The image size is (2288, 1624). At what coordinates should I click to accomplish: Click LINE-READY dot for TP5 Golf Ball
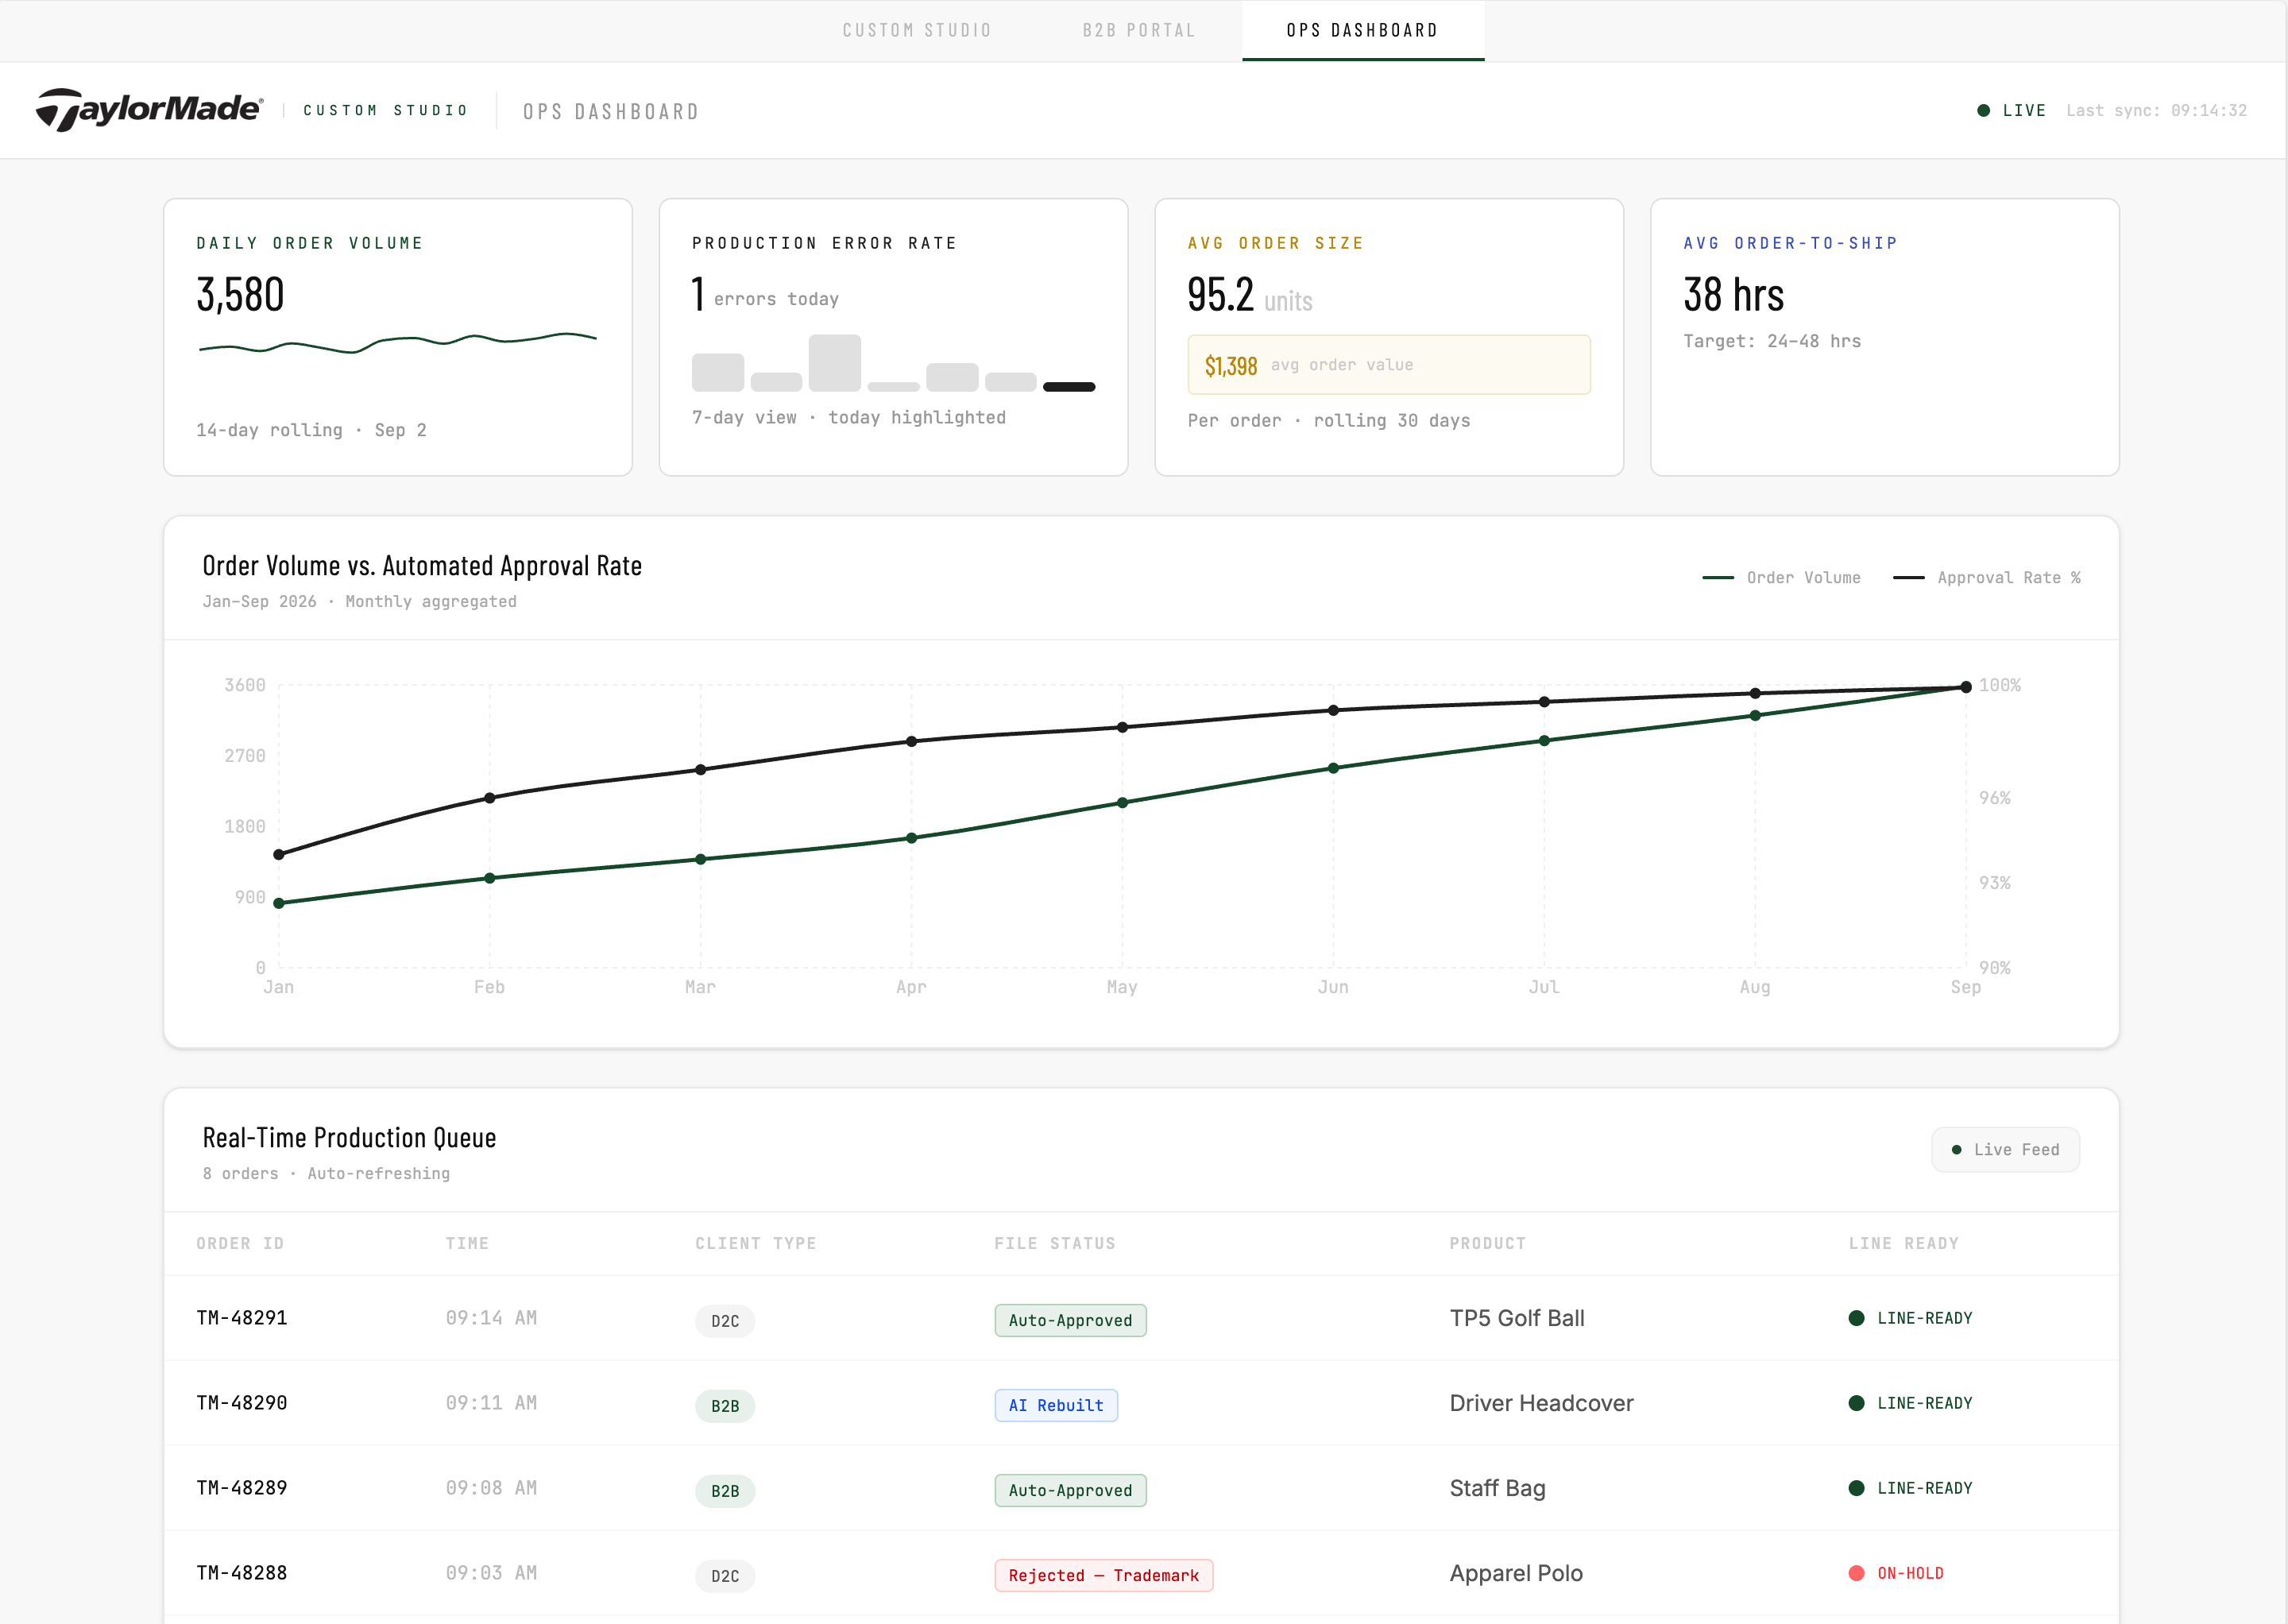tap(1856, 1318)
